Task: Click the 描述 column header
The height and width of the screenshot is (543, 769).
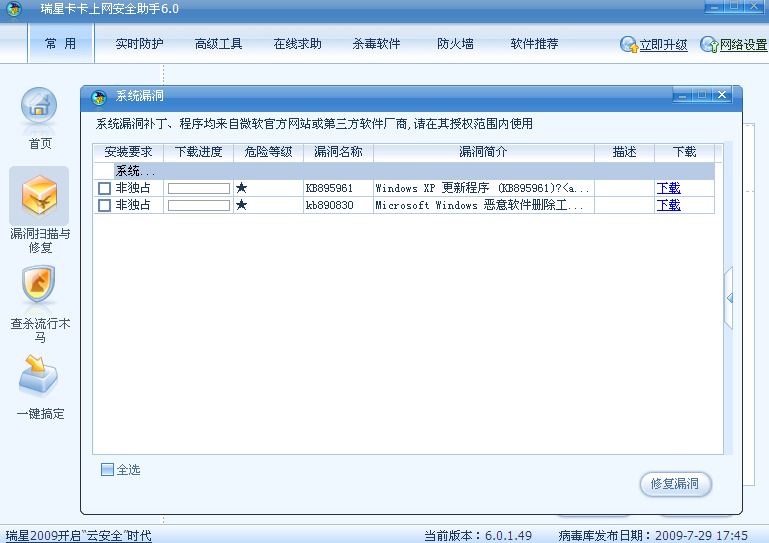Action: pyautogui.click(x=624, y=153)
